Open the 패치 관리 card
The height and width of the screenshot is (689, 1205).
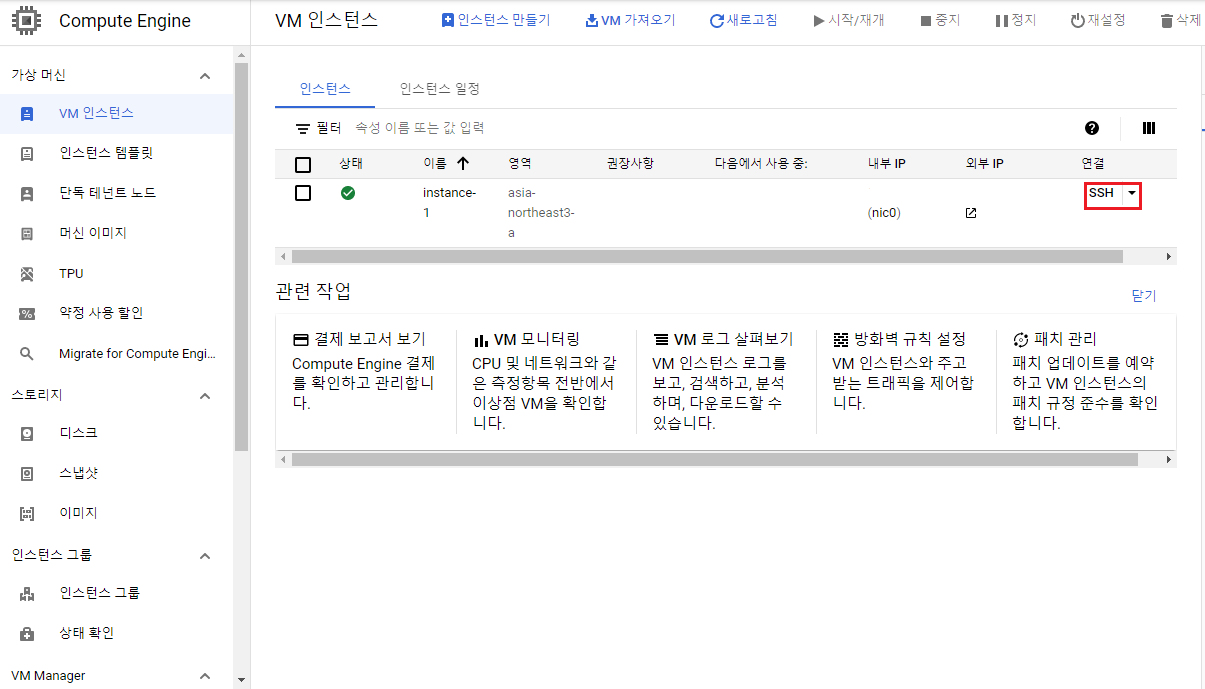click(1085, 382)
